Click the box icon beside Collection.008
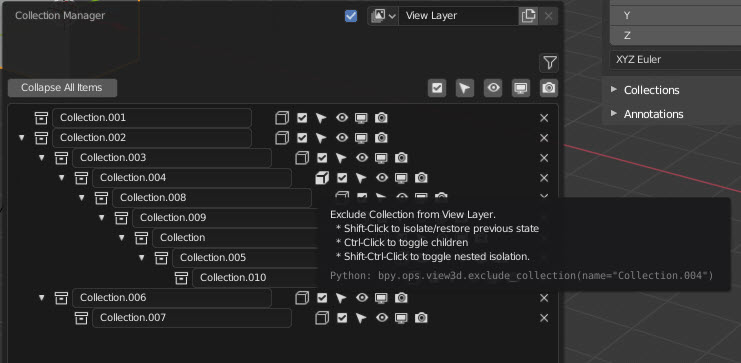Screen dimensions: 741x363 pos(101,198)
